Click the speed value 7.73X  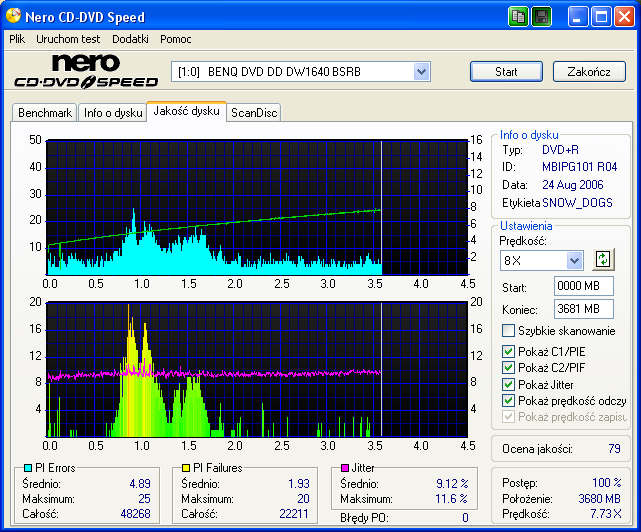(x=605, y=514)
